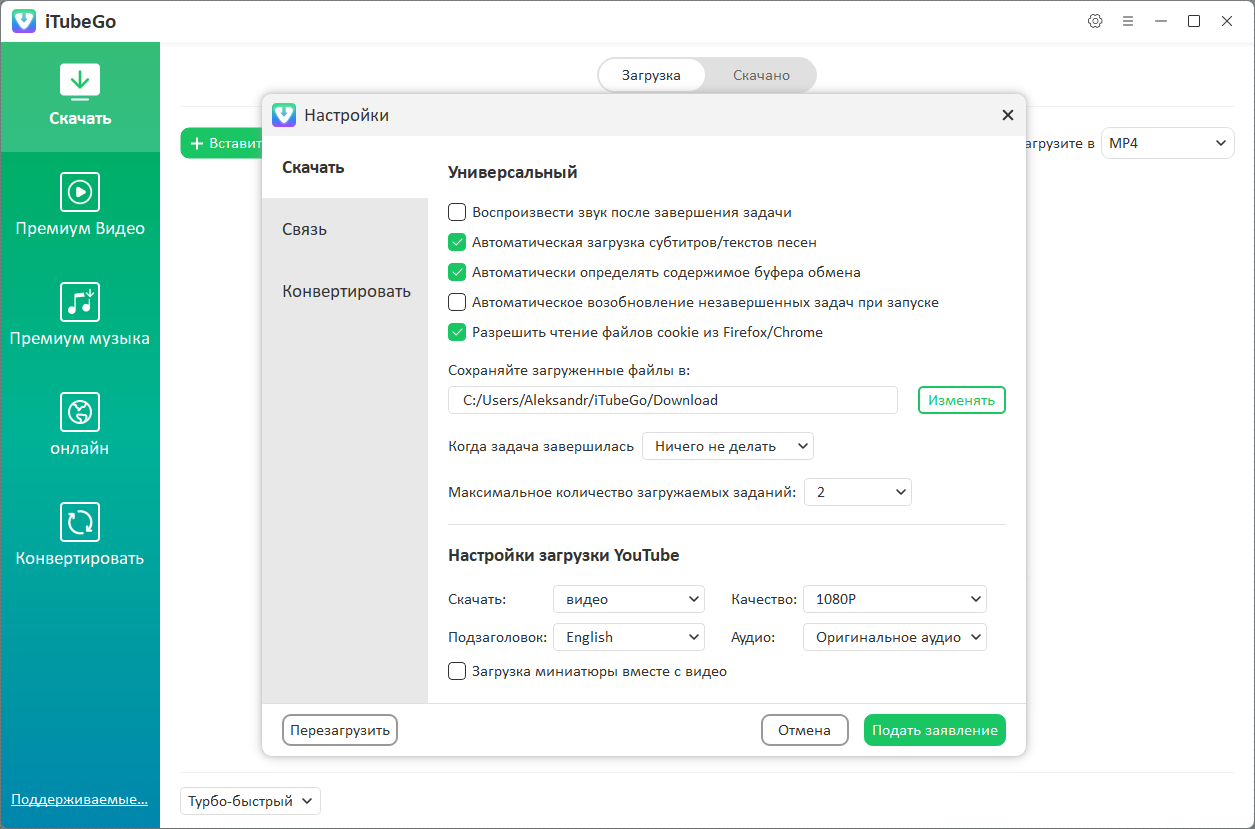Click the download folder path field
Screen dimensions: 1255x829
(x=673, y=400)
